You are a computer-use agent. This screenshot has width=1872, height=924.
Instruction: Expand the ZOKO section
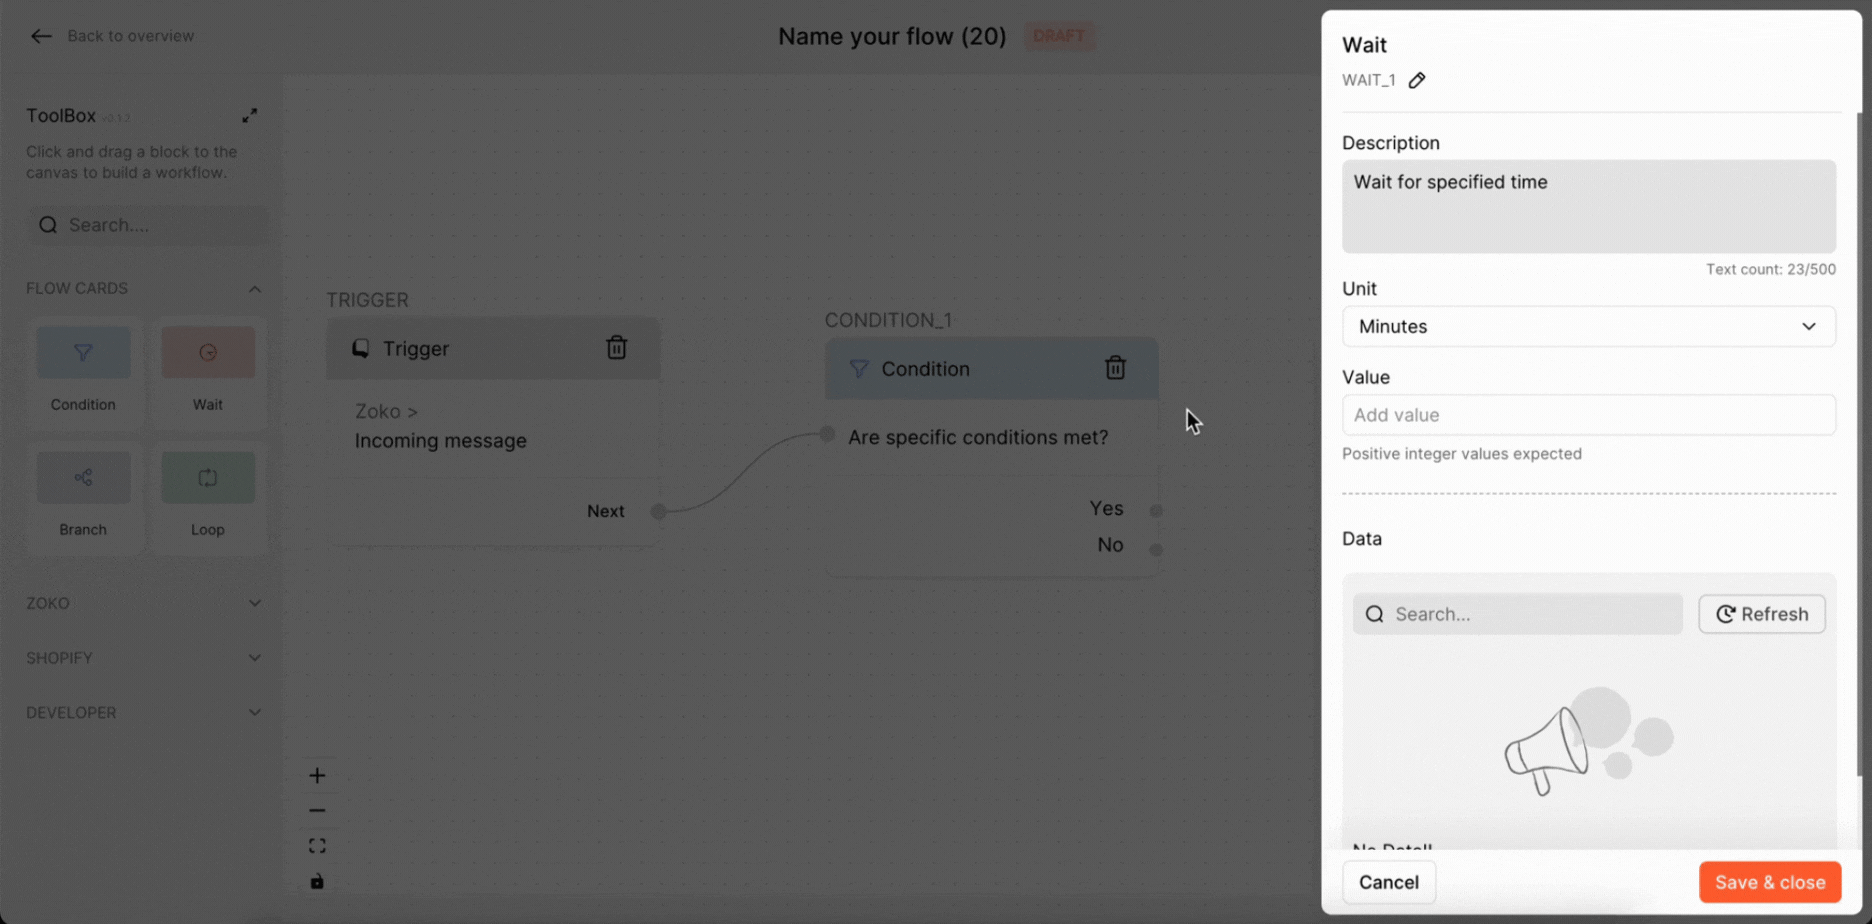pos(255,603)
